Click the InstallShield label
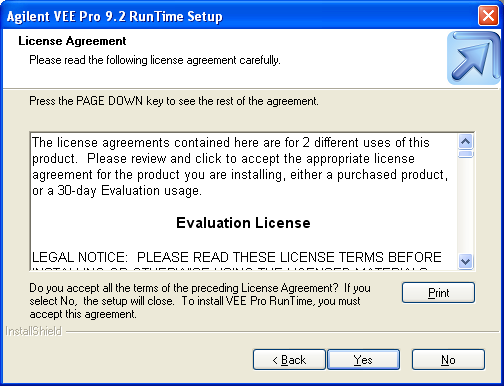Image resolution: width=504 pixels, height=386 pixels. pyautogui.click(x=34, y=331)
